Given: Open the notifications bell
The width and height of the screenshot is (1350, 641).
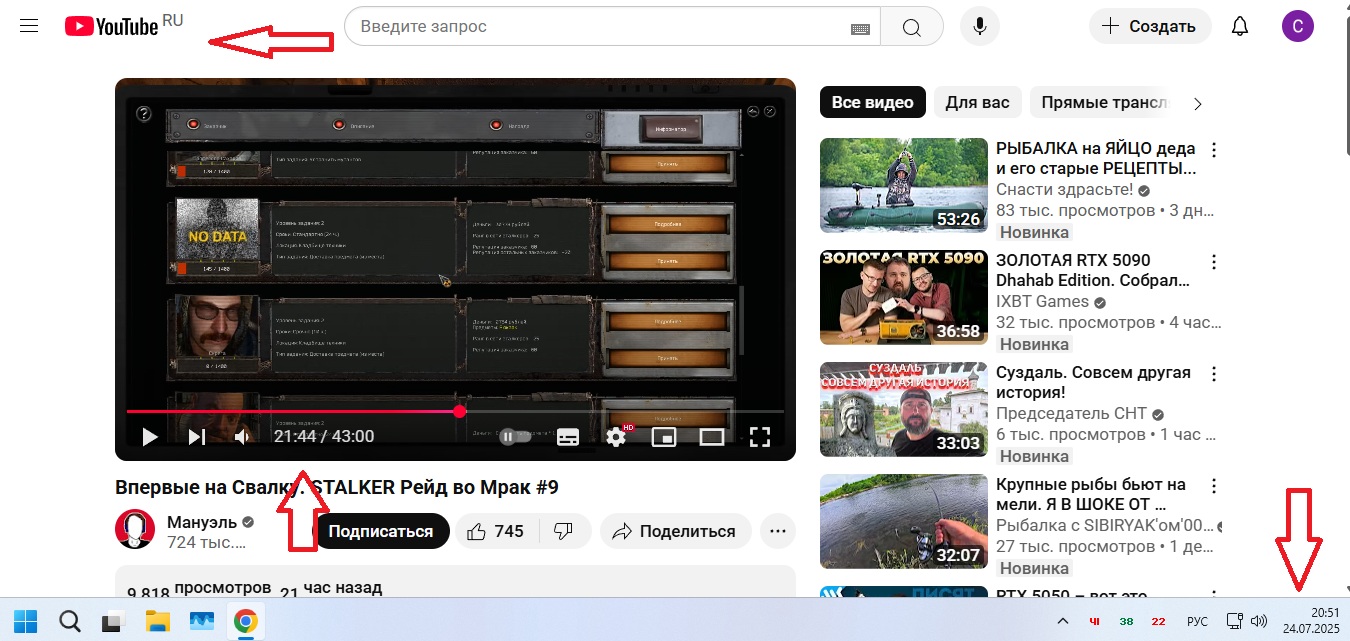Looking at the screenshot, I should 1240,27.
